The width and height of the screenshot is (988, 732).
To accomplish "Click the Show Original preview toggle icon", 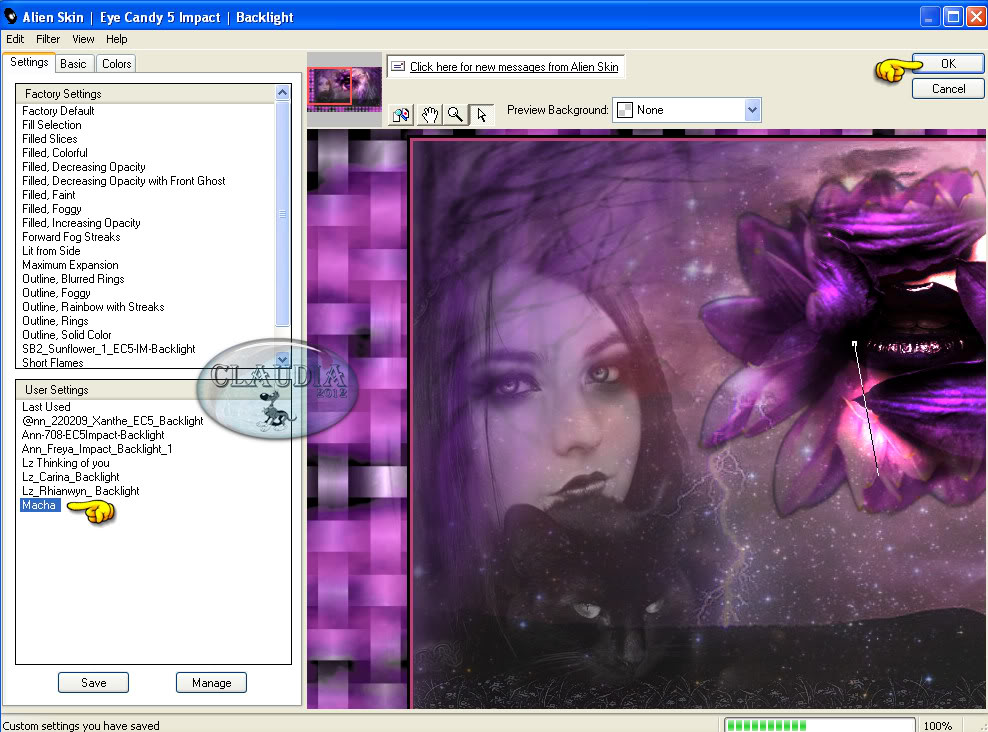I will [401, 114].
